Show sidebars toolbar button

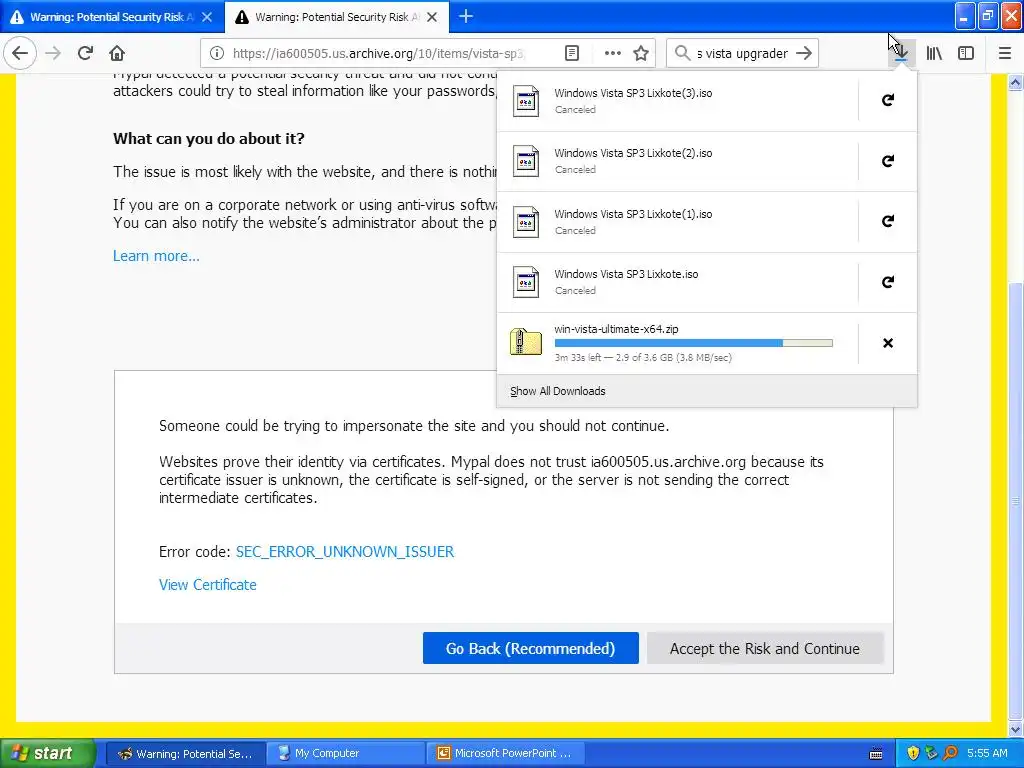point(966,53)
